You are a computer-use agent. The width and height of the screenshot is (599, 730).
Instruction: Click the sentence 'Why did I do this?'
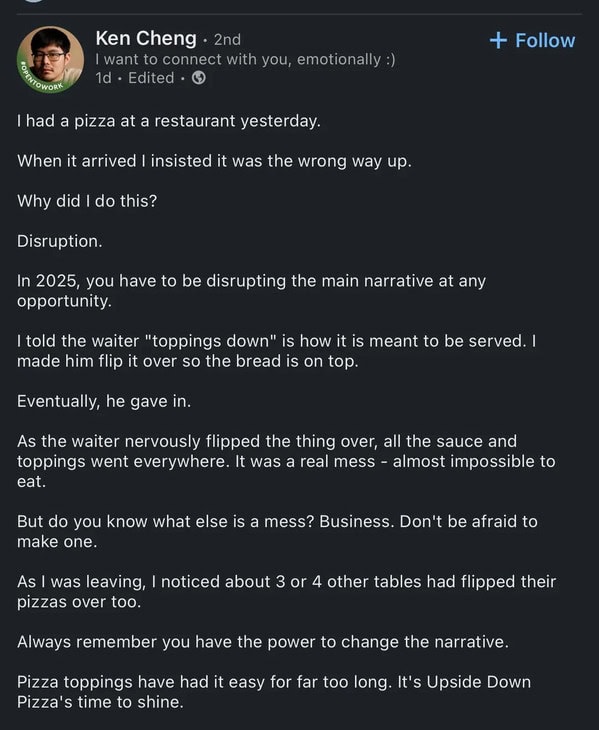(x=87, y=201)
